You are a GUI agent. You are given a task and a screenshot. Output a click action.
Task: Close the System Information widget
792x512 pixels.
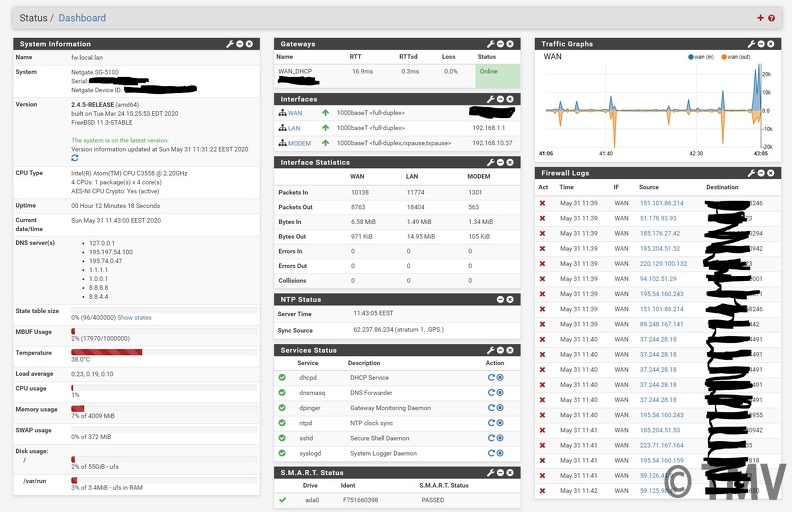[x=249, y=44]
